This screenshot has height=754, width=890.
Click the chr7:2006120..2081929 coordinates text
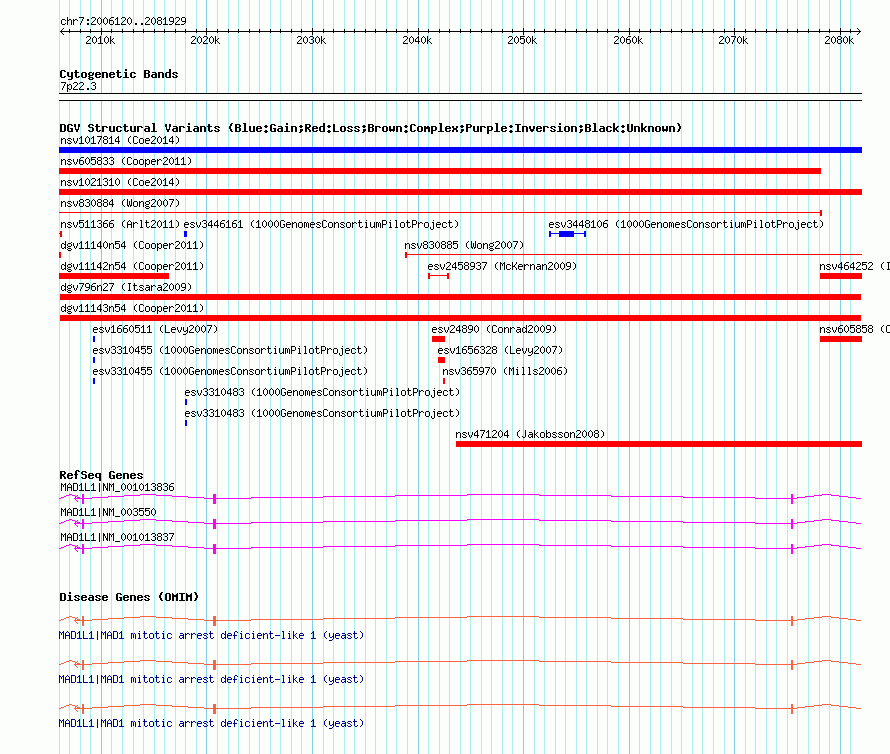coord(123,21)
